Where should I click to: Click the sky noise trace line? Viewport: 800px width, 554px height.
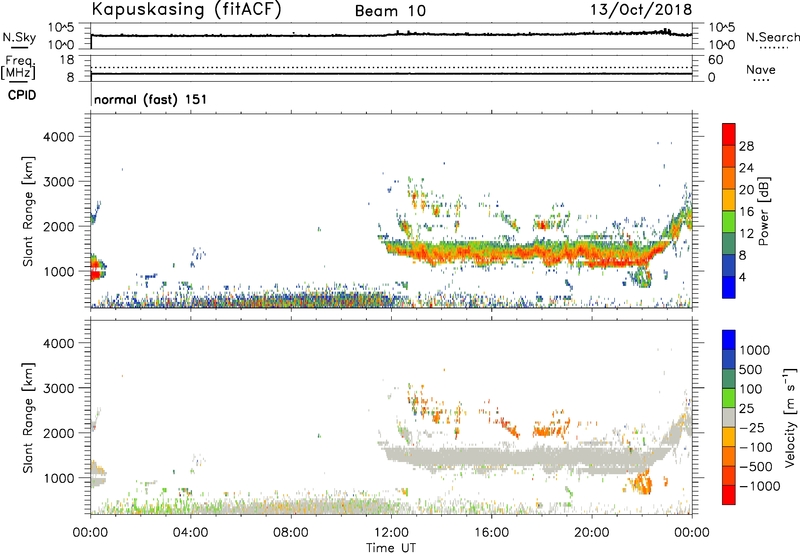(x=391, y=35)
